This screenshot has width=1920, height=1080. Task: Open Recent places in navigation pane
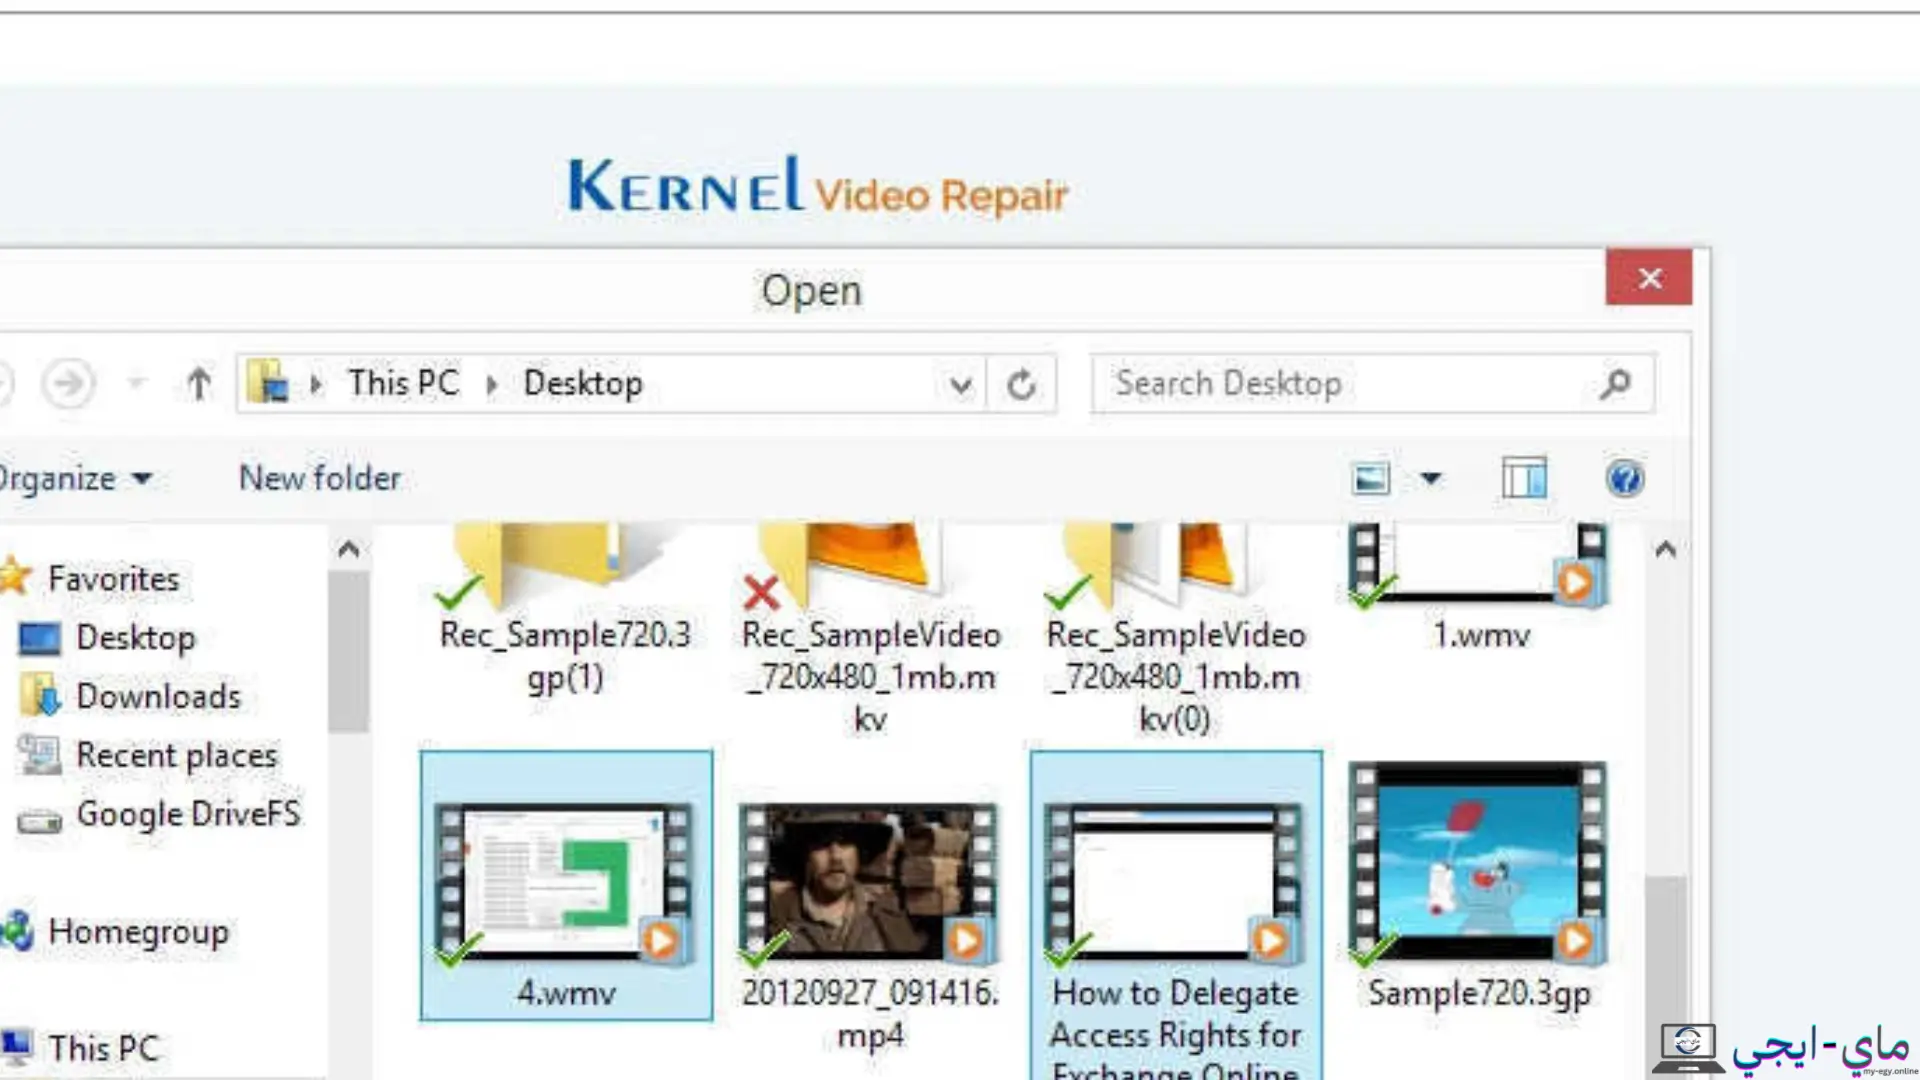point(177,756)
